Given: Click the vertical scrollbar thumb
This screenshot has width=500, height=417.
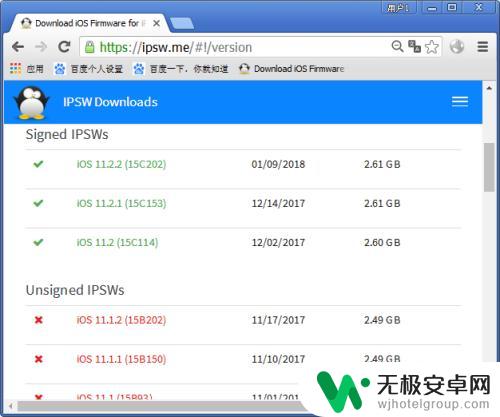Looking at the screenshot, I should [489, 167].
